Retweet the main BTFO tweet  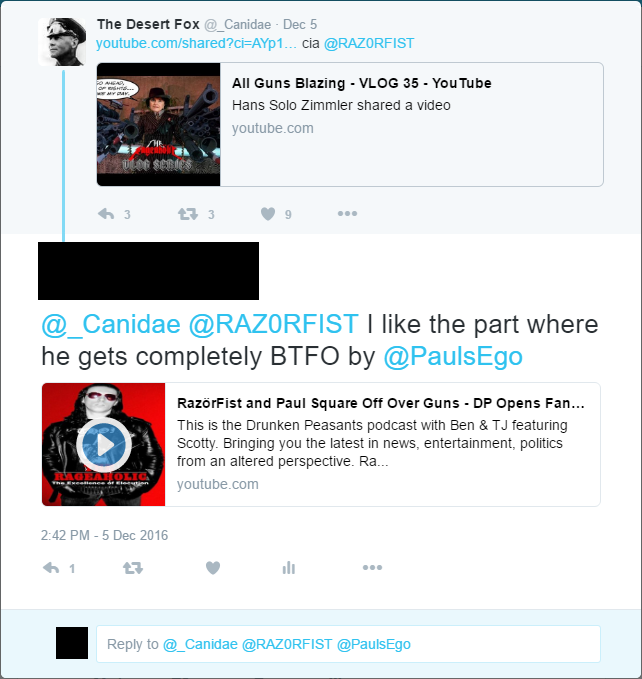click(133, 568)
